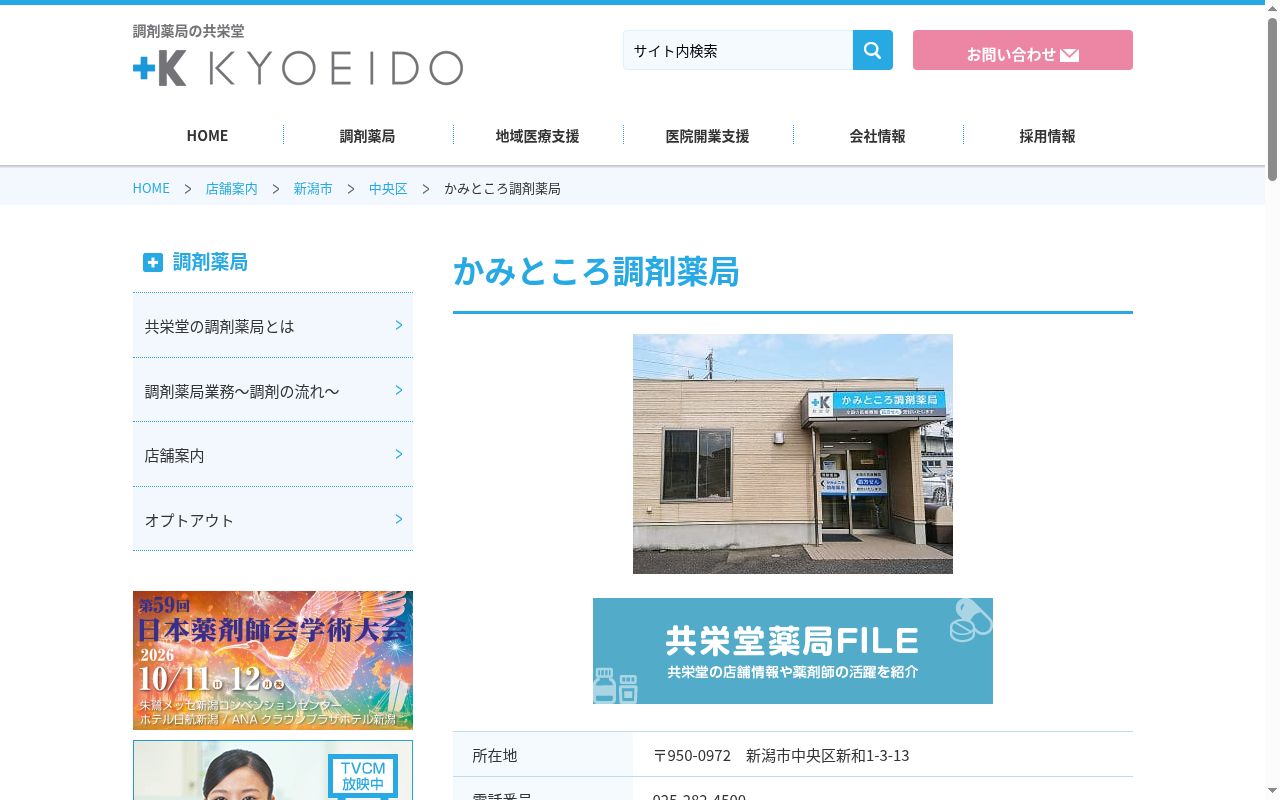Go to 店舗案内 breadcrumb link
This screenshot has width=1280, height=800.
[231, 188]
